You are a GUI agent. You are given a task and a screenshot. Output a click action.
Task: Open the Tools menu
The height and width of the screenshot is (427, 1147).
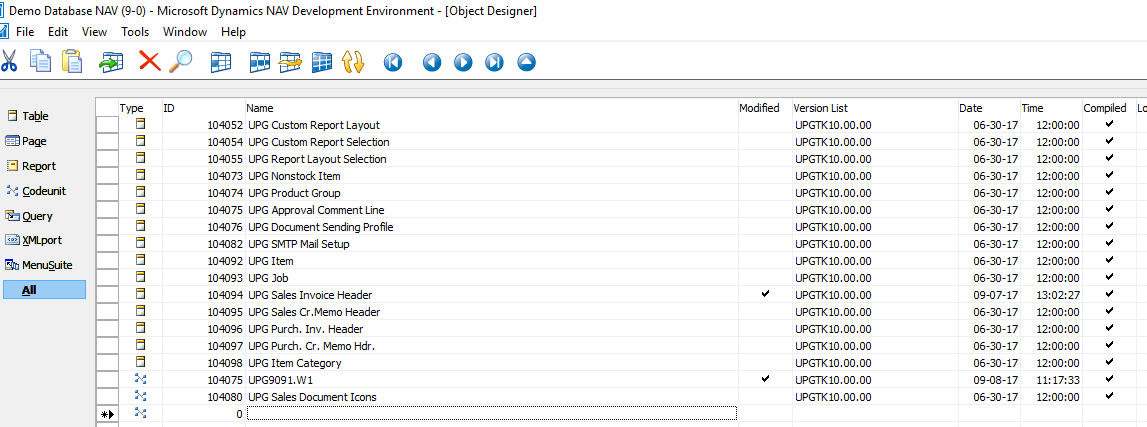coord(135,31)
